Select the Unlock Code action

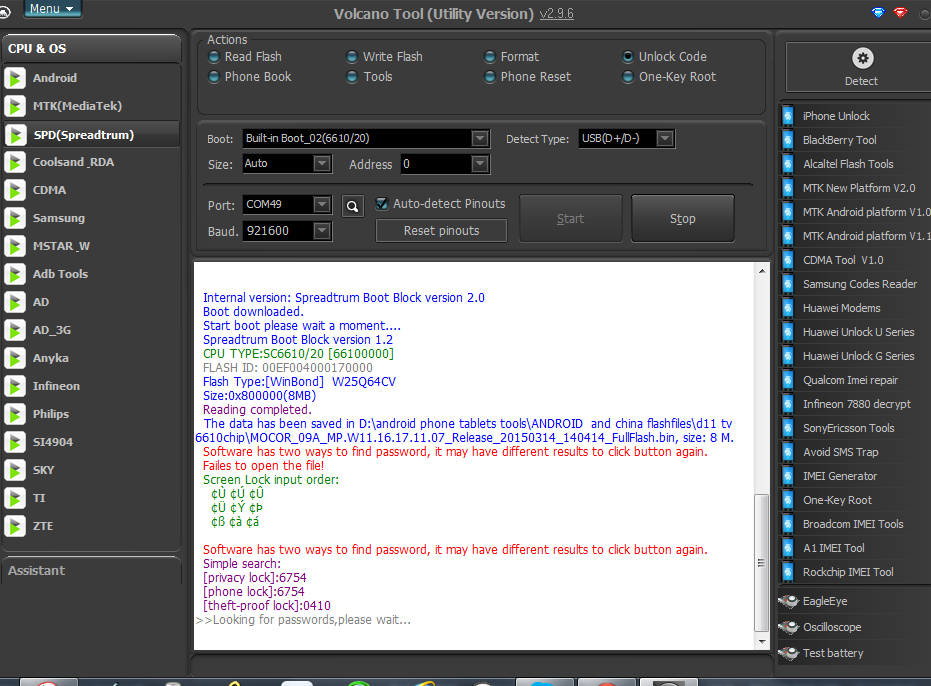click(x=628, y=56)
